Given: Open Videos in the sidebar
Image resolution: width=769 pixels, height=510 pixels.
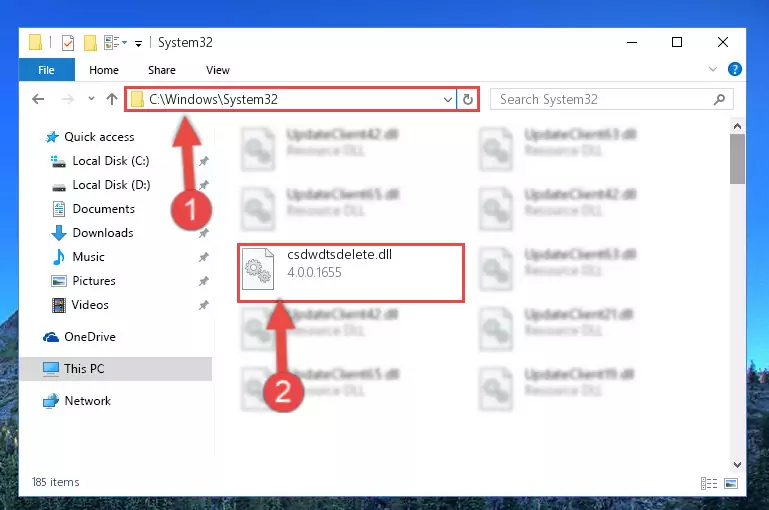Looking at the screenshot, I should (x=90, y=305).
